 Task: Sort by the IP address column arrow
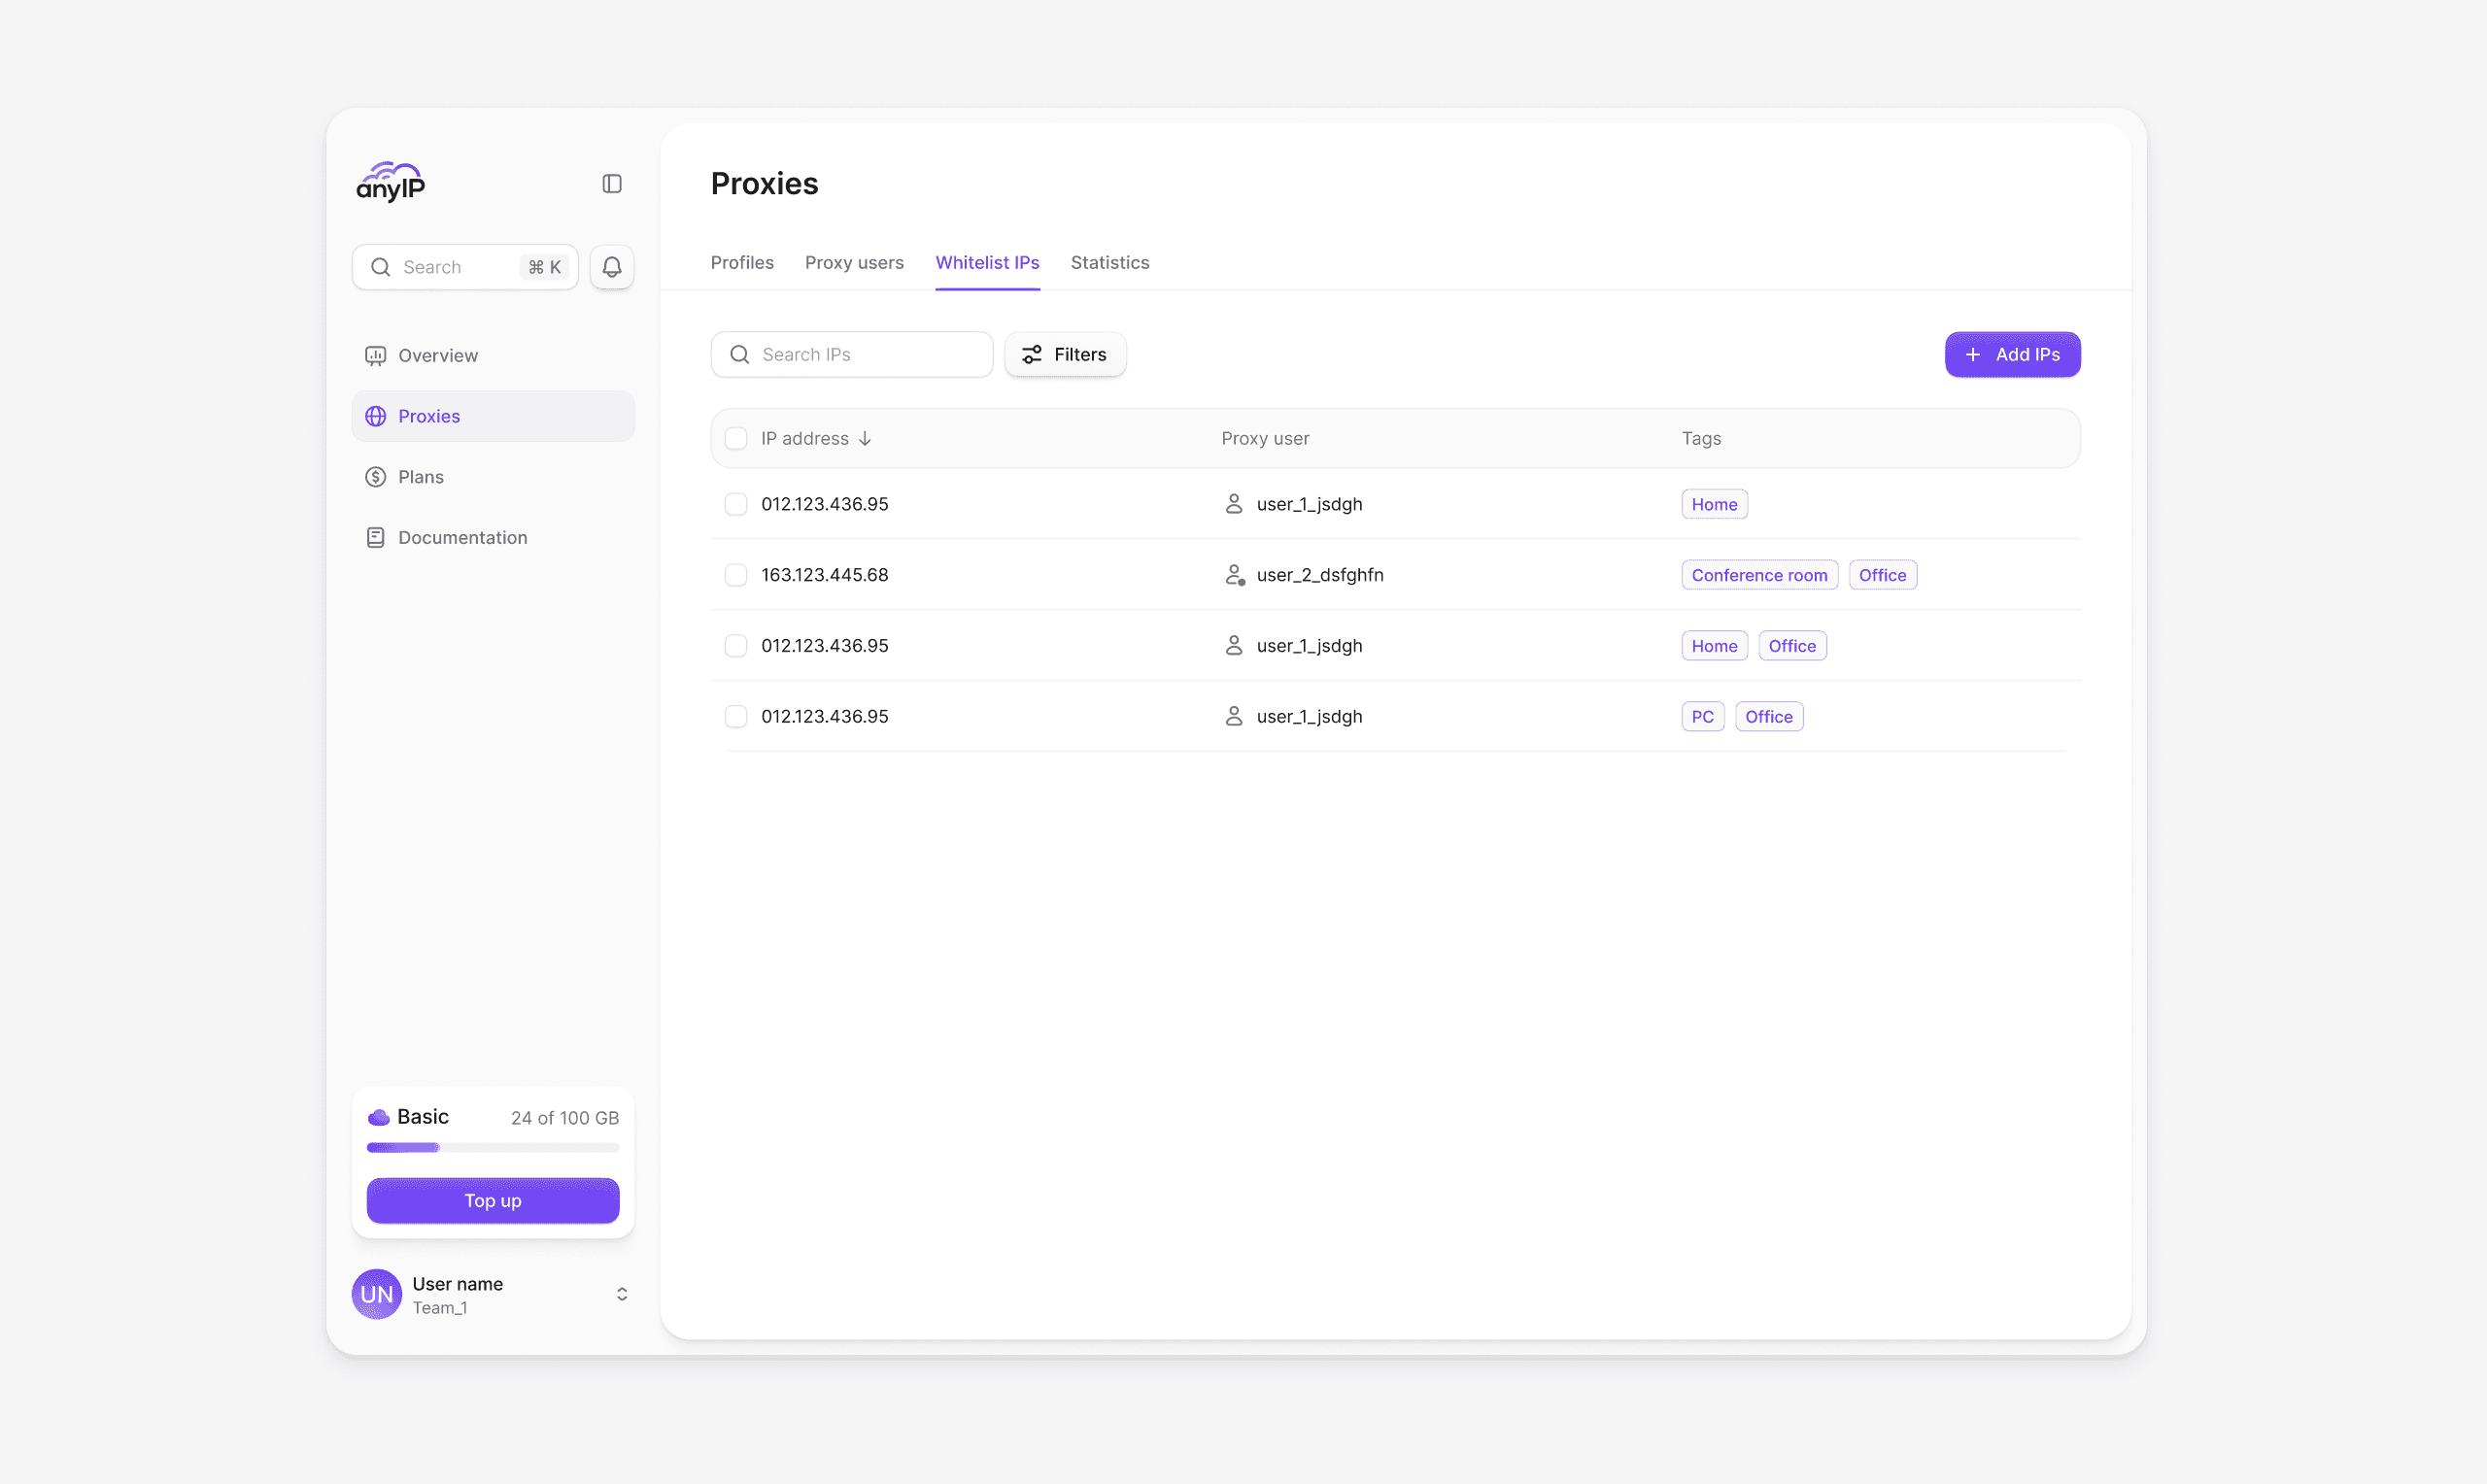[x=865, y=439]
